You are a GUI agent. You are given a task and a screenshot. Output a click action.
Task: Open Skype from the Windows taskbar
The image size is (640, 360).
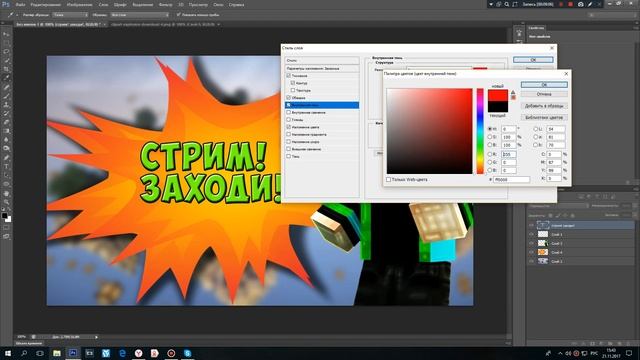(x=187, y=353)
